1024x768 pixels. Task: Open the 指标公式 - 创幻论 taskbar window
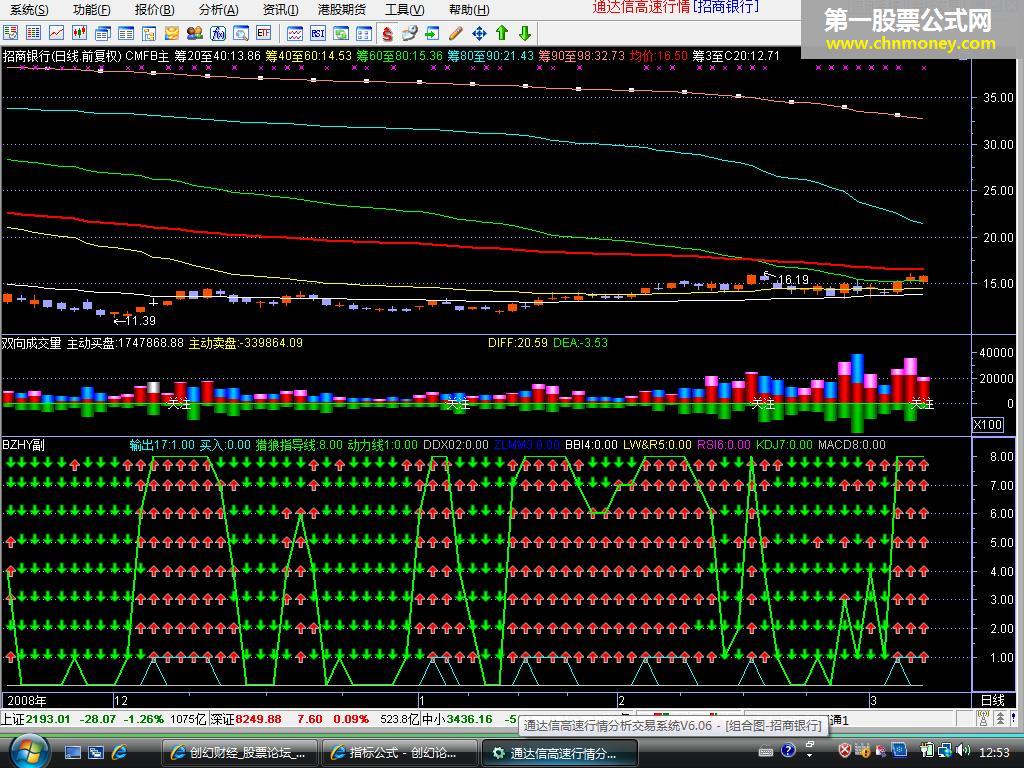(399, 753)
